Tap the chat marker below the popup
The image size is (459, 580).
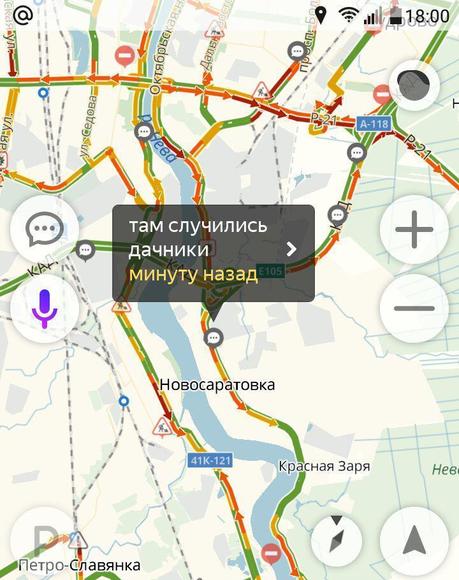(x=213, y=338)
